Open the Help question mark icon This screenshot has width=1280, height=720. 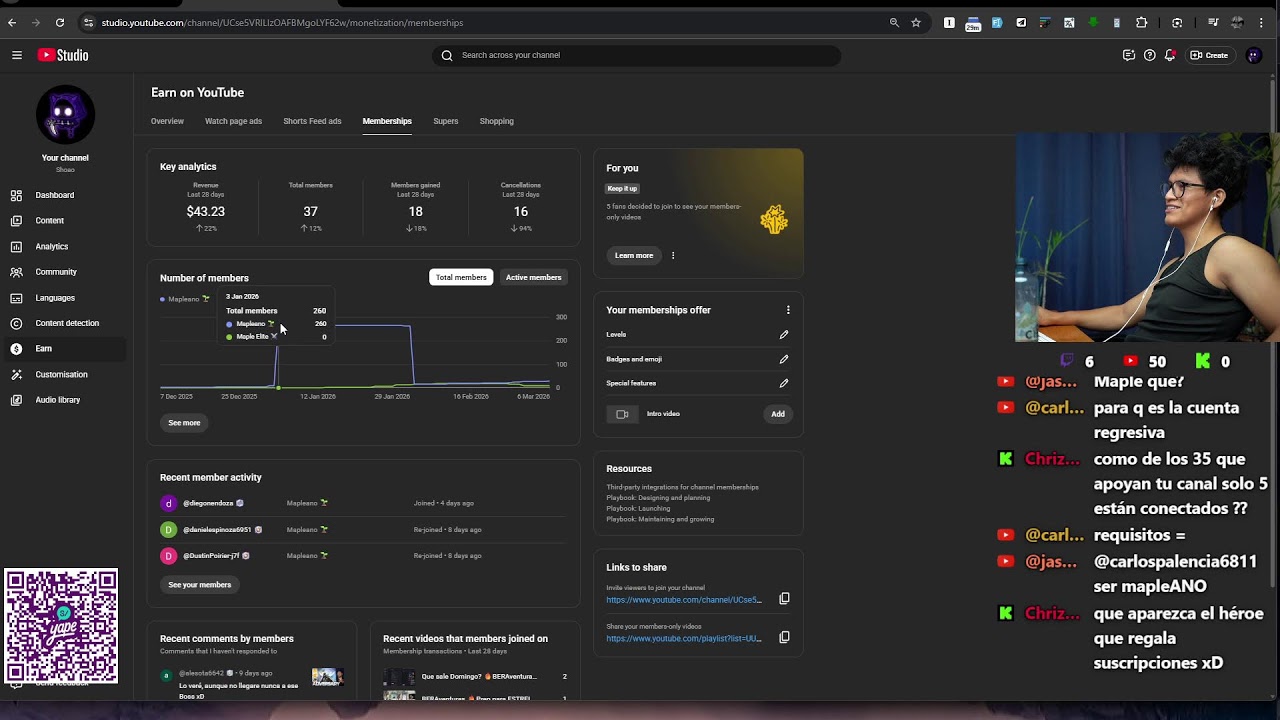point(1149,55)
